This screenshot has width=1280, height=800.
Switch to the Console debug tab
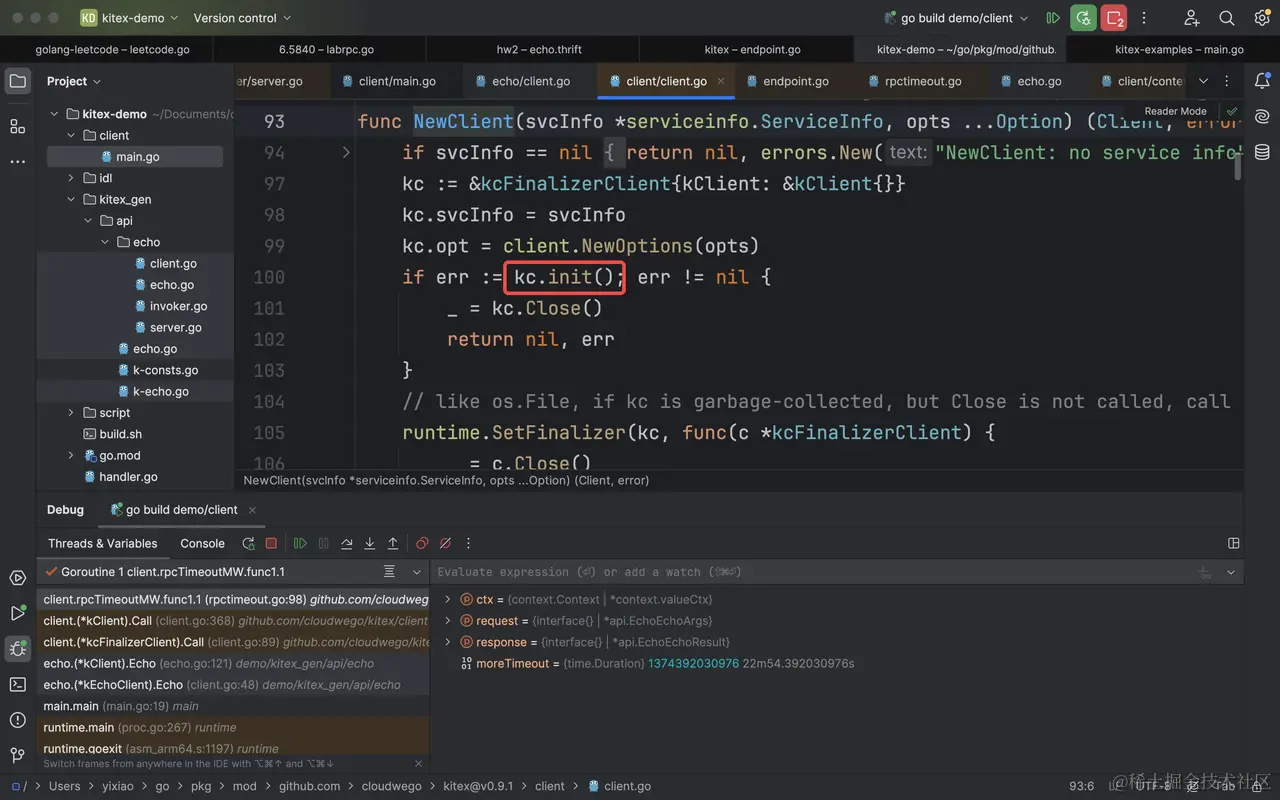tap(202, 543)
